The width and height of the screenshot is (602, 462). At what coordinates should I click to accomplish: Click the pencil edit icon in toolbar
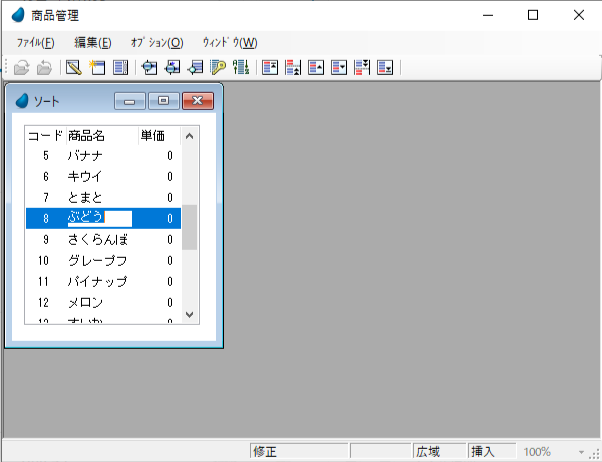click(x=73, y=68)
